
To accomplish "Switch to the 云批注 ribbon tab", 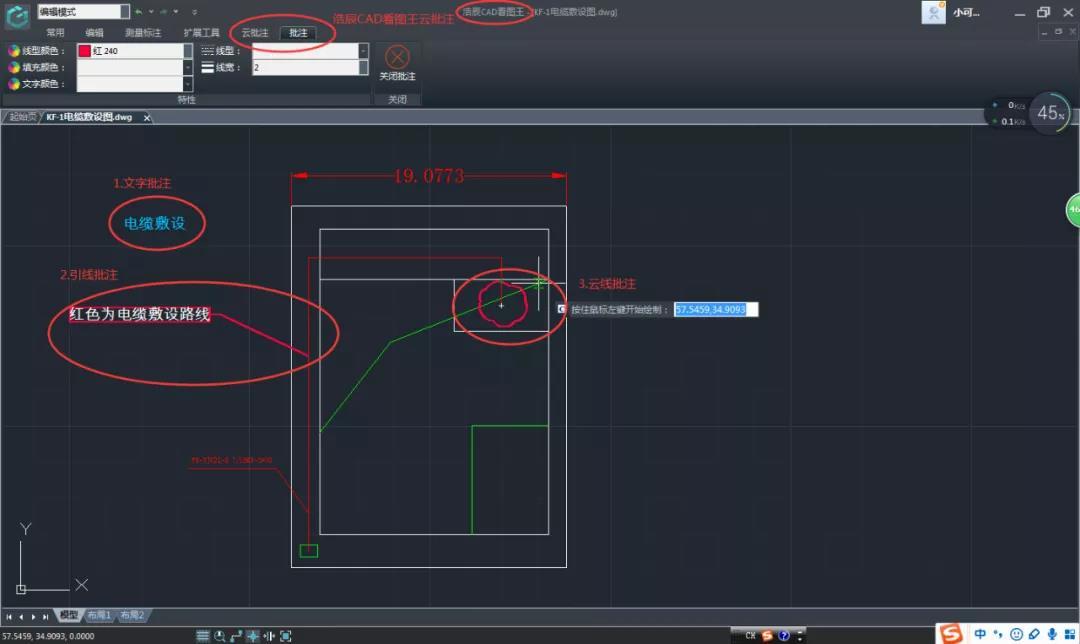I will 255,33.
